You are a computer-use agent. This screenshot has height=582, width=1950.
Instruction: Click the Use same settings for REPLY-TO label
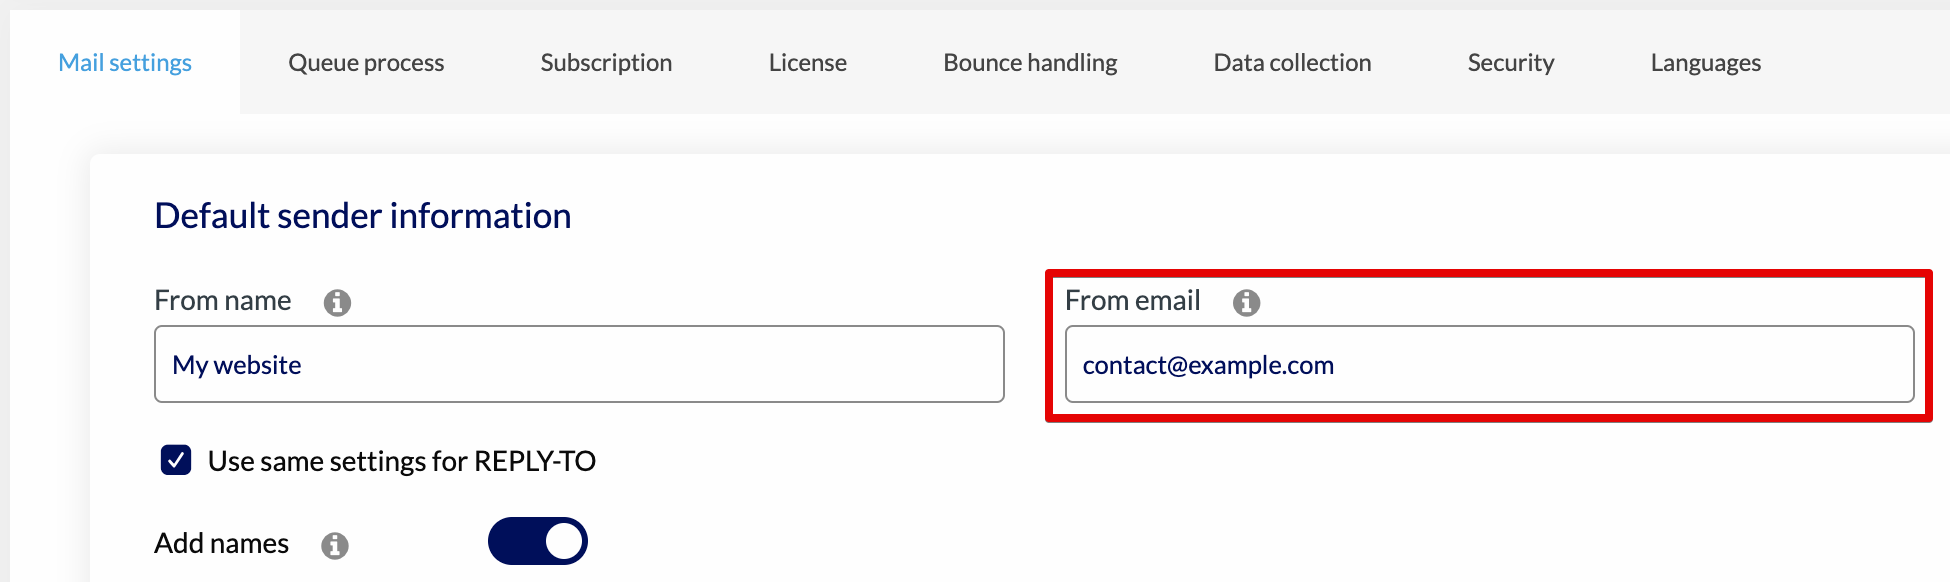click(x=402, y=461)
